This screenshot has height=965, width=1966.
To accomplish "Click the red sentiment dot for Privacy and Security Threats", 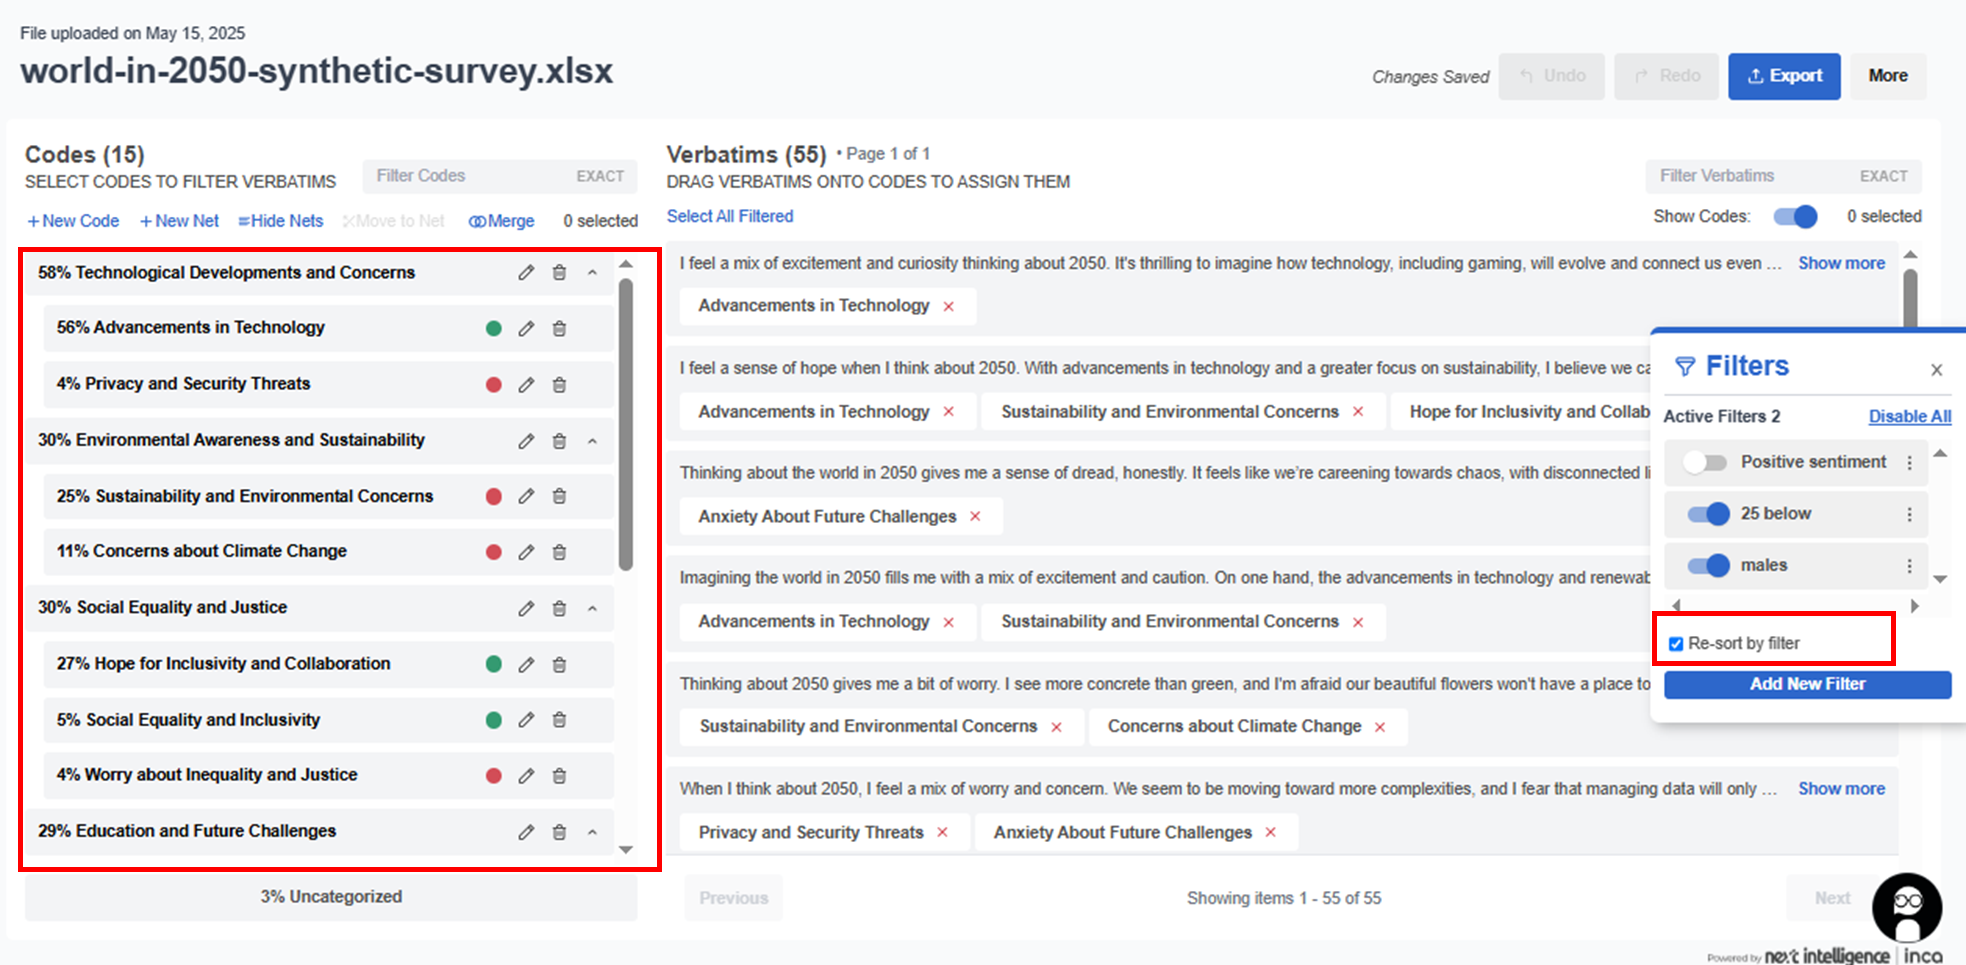I will (493, 385).
